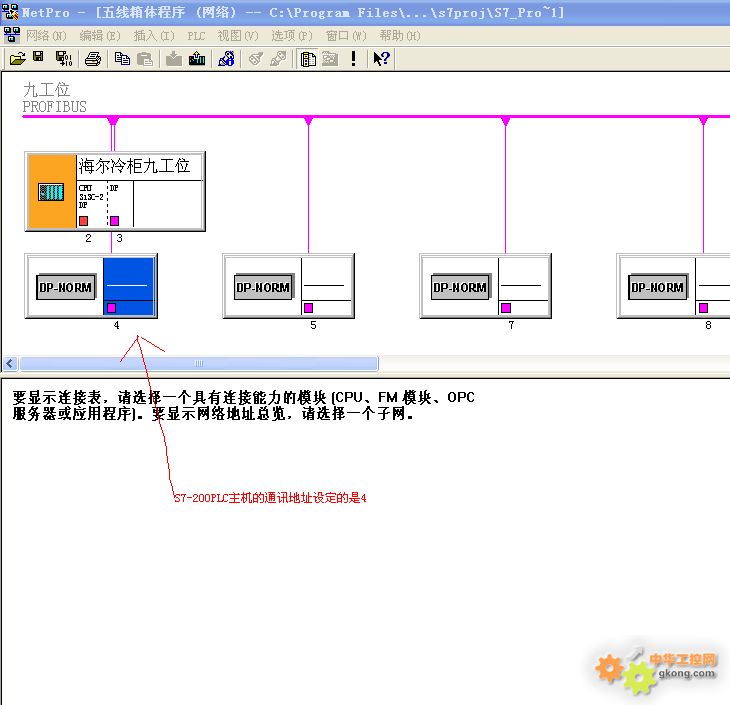Select the DP-NORM slave at address 8
Viewport: 730px width, 705px height.
657,287
